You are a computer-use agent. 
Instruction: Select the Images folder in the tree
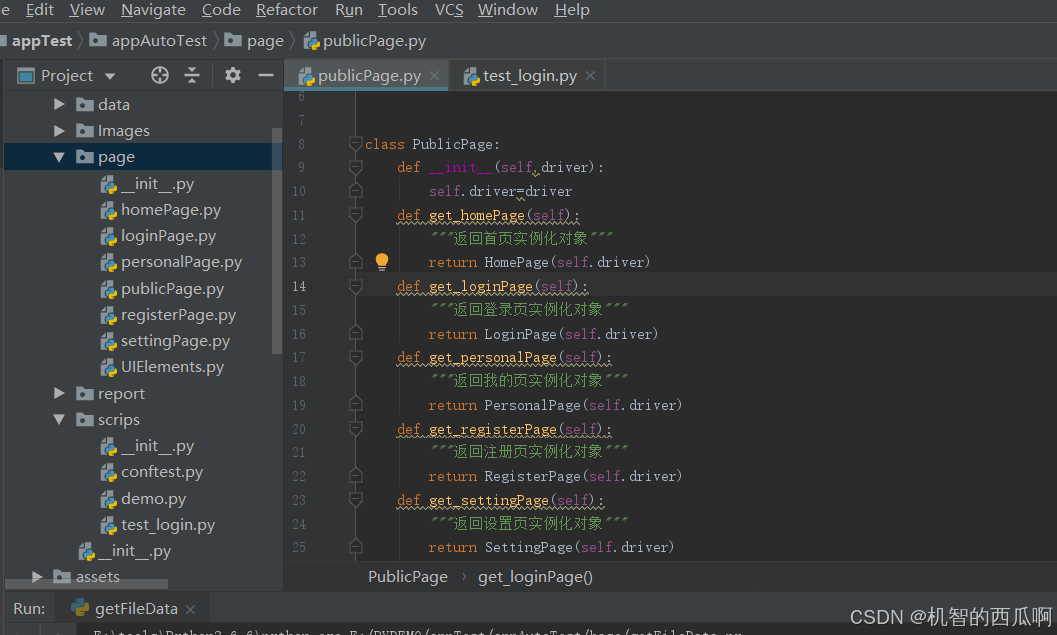click(x=123, y=131)
